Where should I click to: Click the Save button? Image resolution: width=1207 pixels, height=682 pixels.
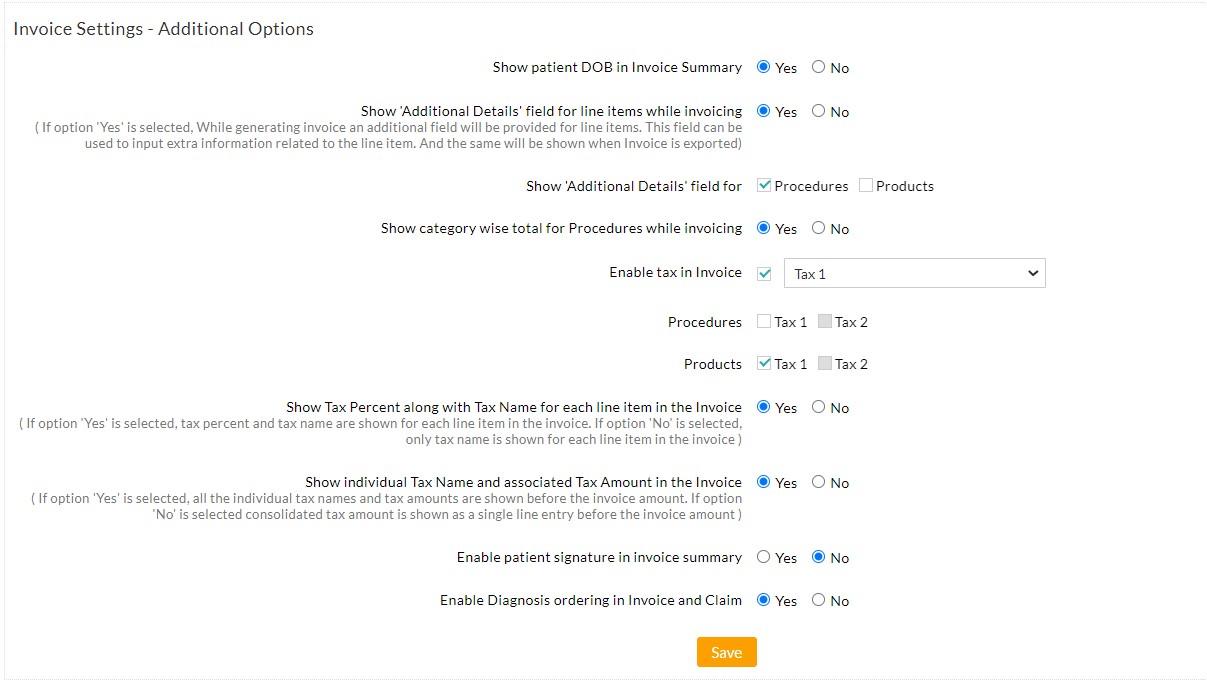726,651
